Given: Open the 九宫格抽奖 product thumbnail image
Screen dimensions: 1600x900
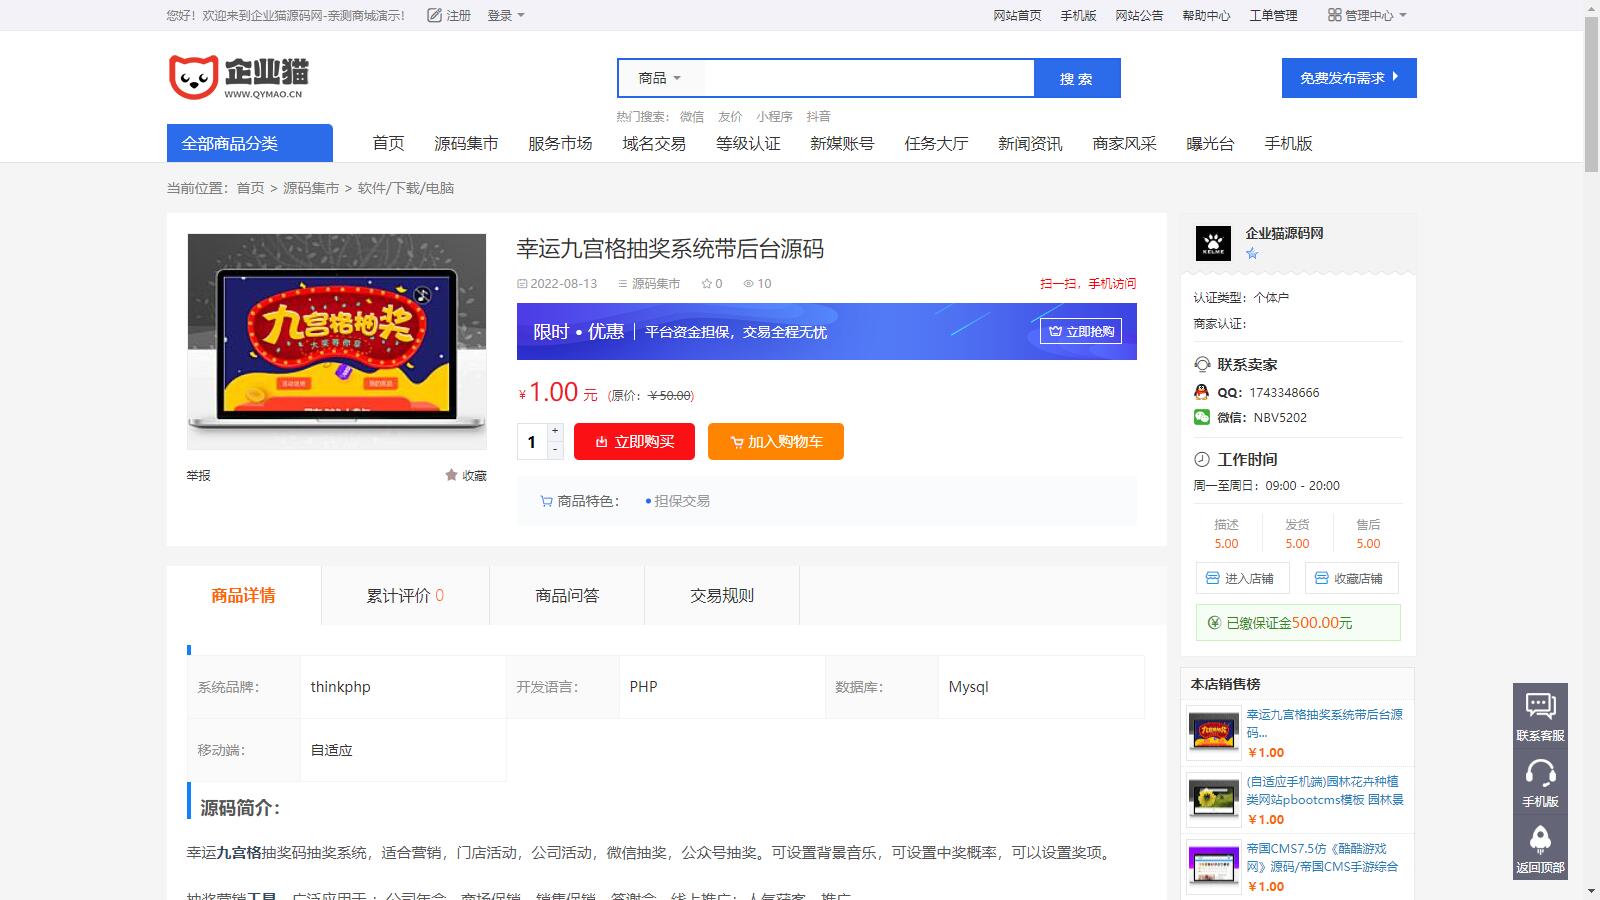Looking at the screenshot, I should (x=337, y=341).
